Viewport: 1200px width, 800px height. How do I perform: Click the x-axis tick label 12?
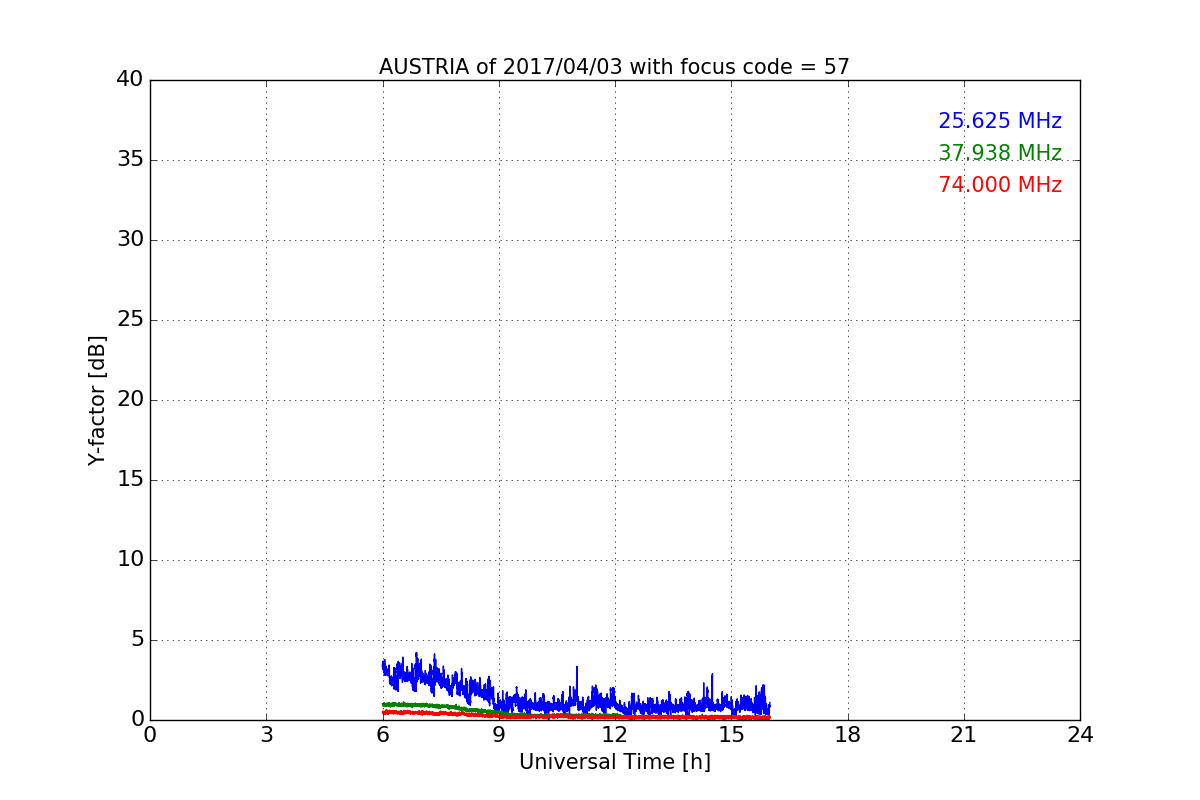click(614, 735)
